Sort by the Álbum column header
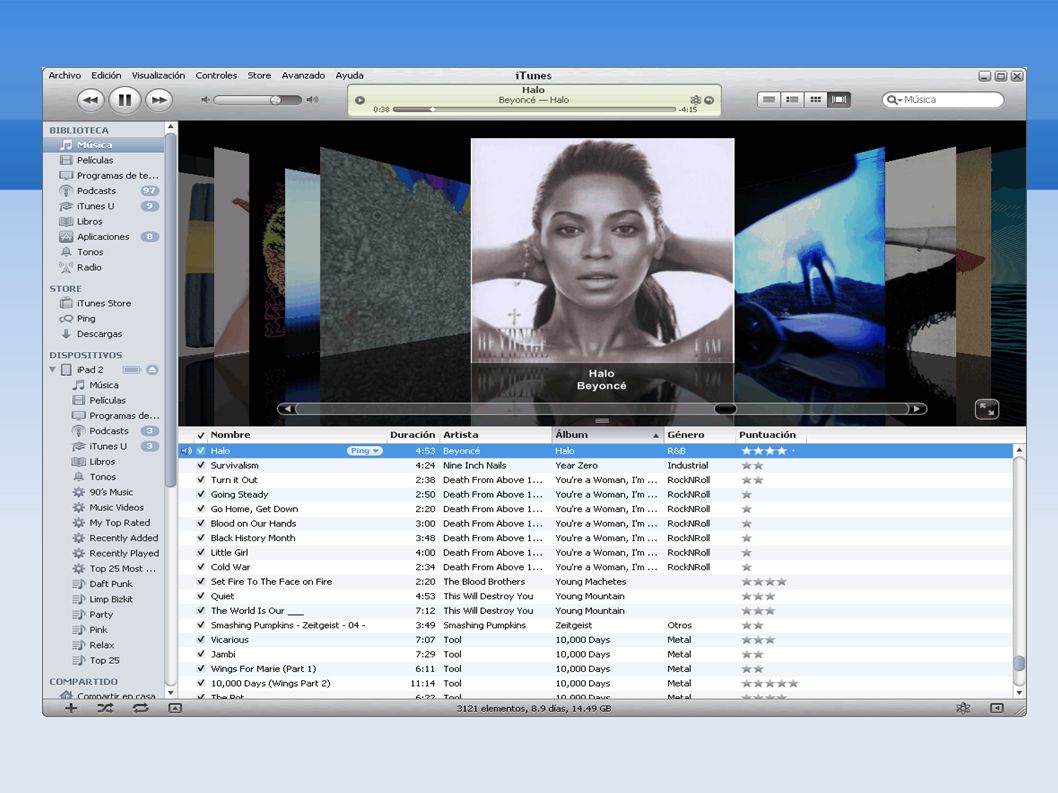1058x793 pixels. click(607, 435)
